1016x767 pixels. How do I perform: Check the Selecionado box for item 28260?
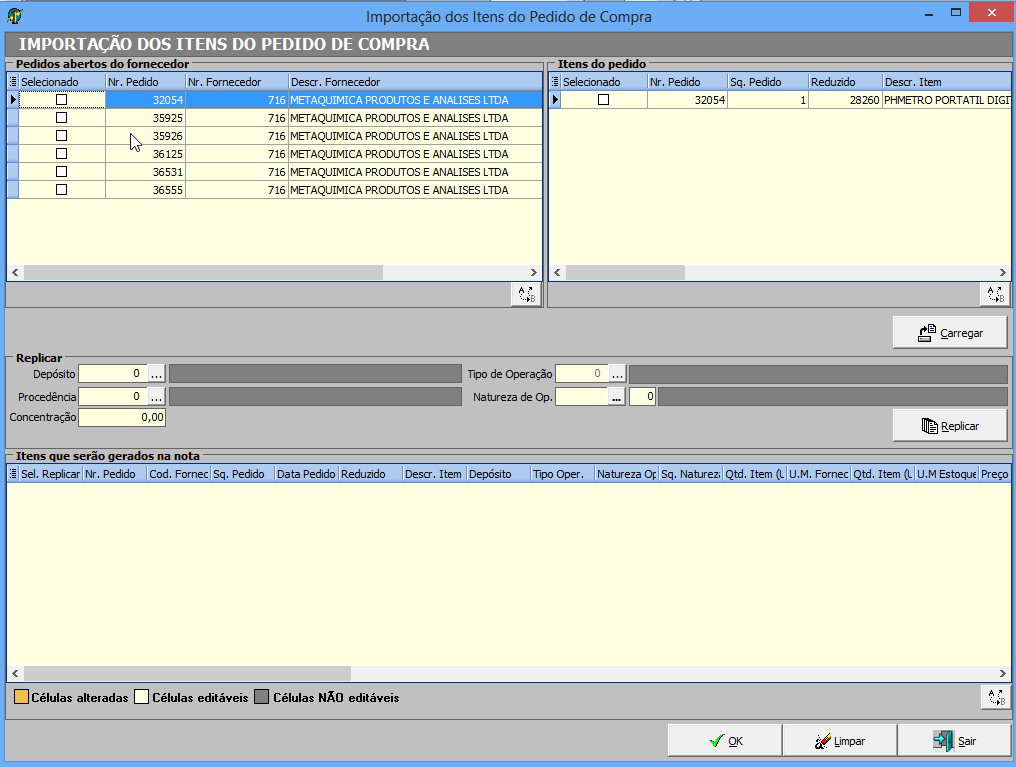click(602, 100)
